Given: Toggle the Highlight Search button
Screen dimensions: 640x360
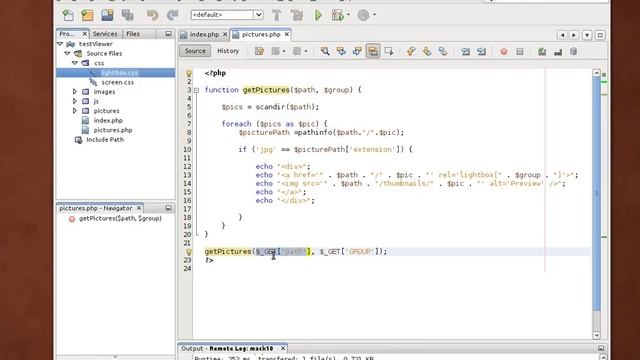Looking at the screenshot, I should pyautogui.click(x=373, y=51).
